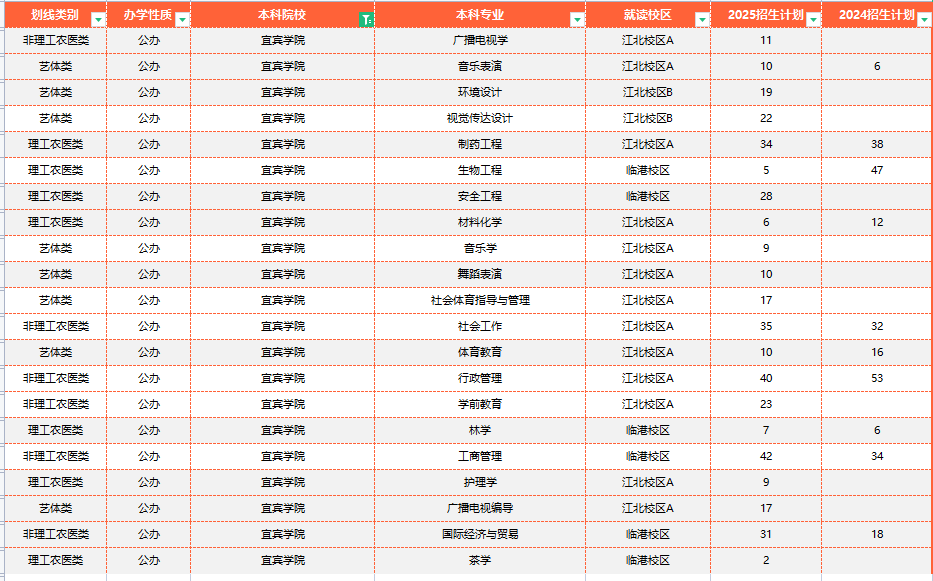Select 理工农医类 cell in 茶学 row

pyautogui.click(x=55, y=560)
